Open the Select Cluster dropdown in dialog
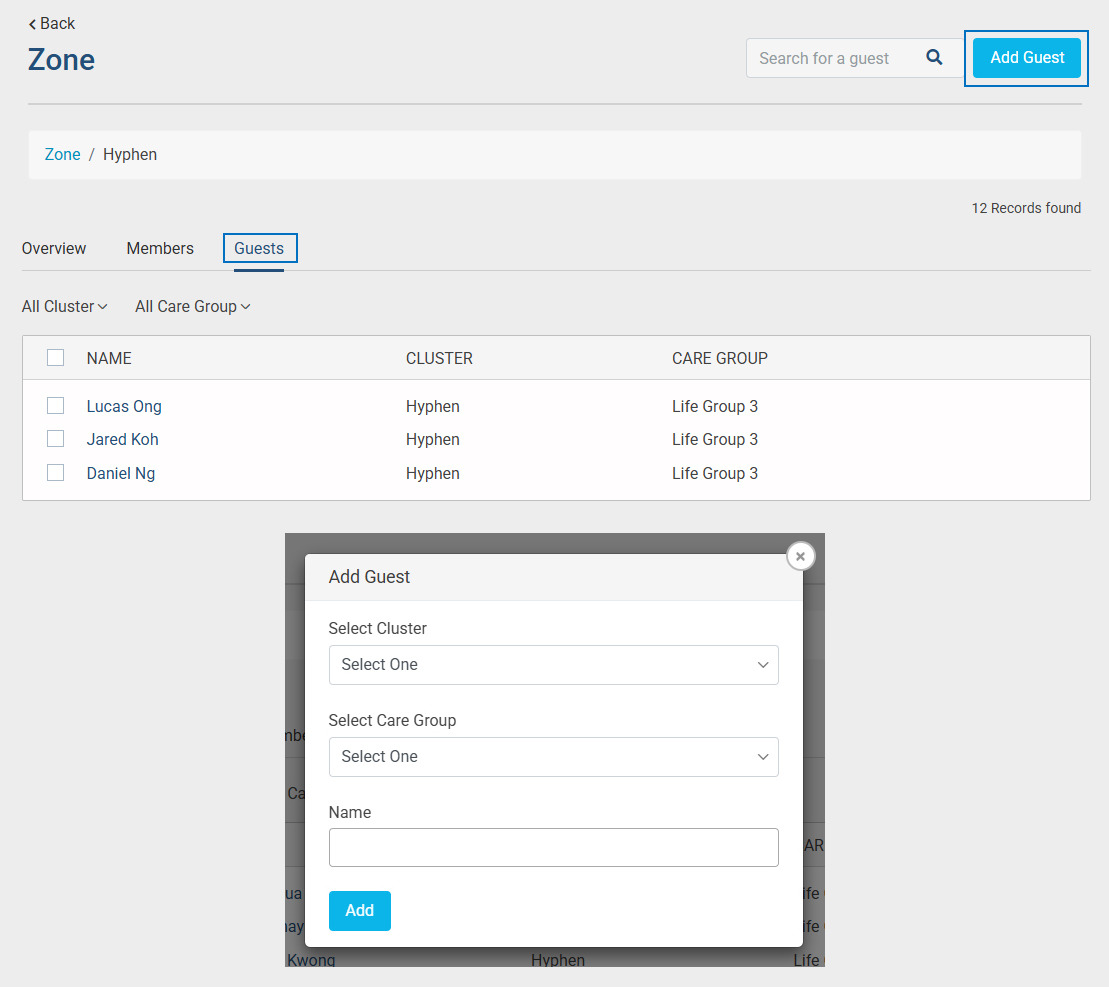1109x987 pixels. (553, 665)
